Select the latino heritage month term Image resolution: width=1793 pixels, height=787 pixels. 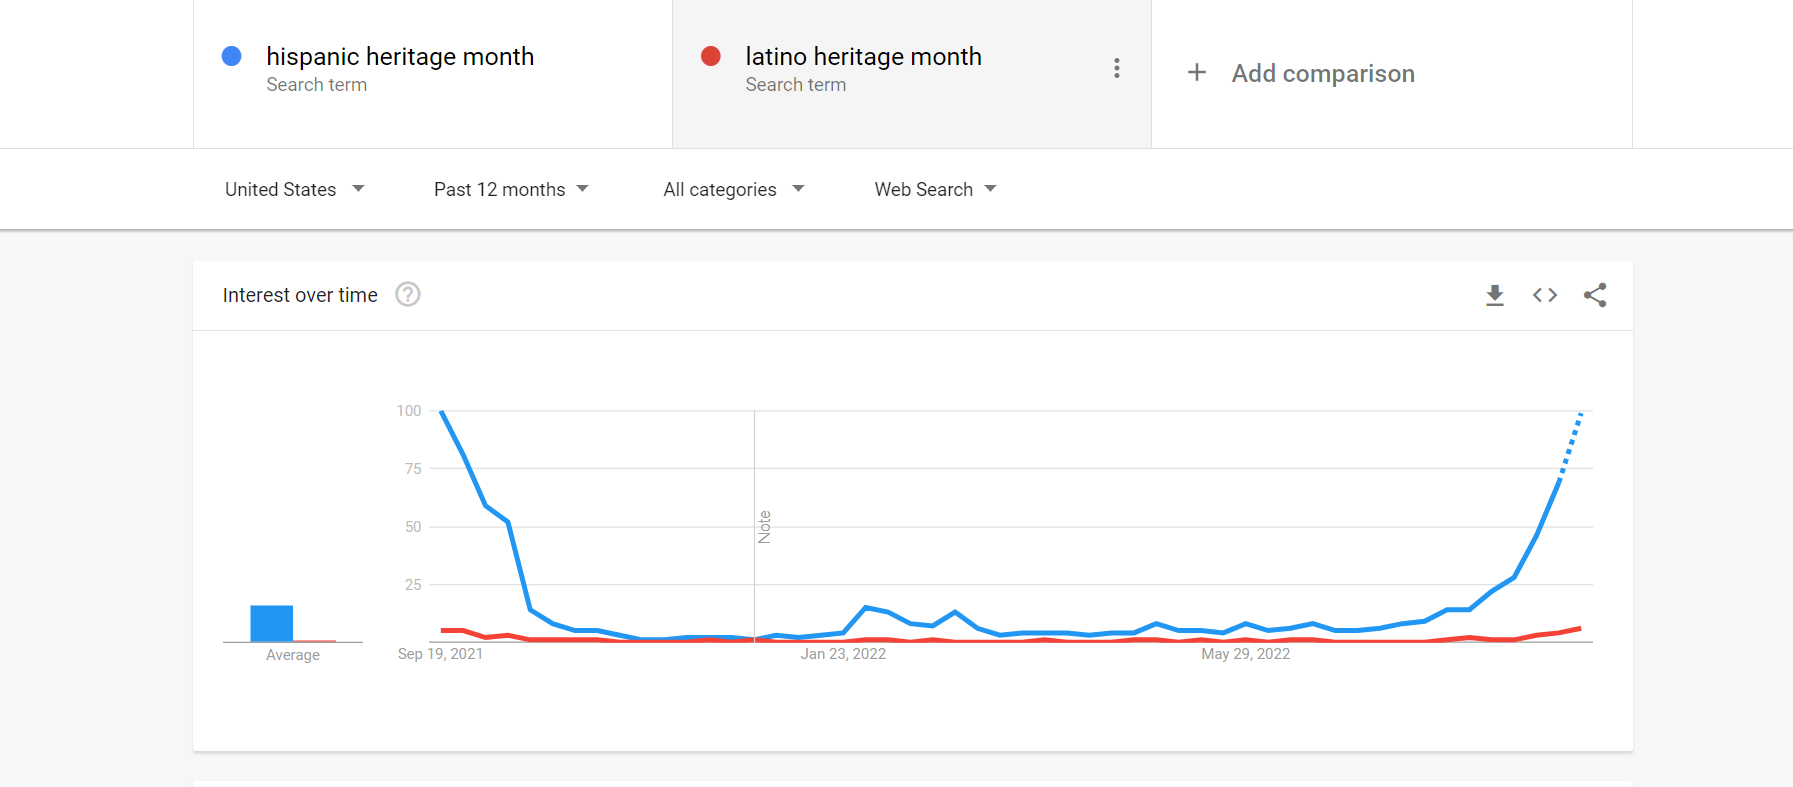(x=863, y=57)
